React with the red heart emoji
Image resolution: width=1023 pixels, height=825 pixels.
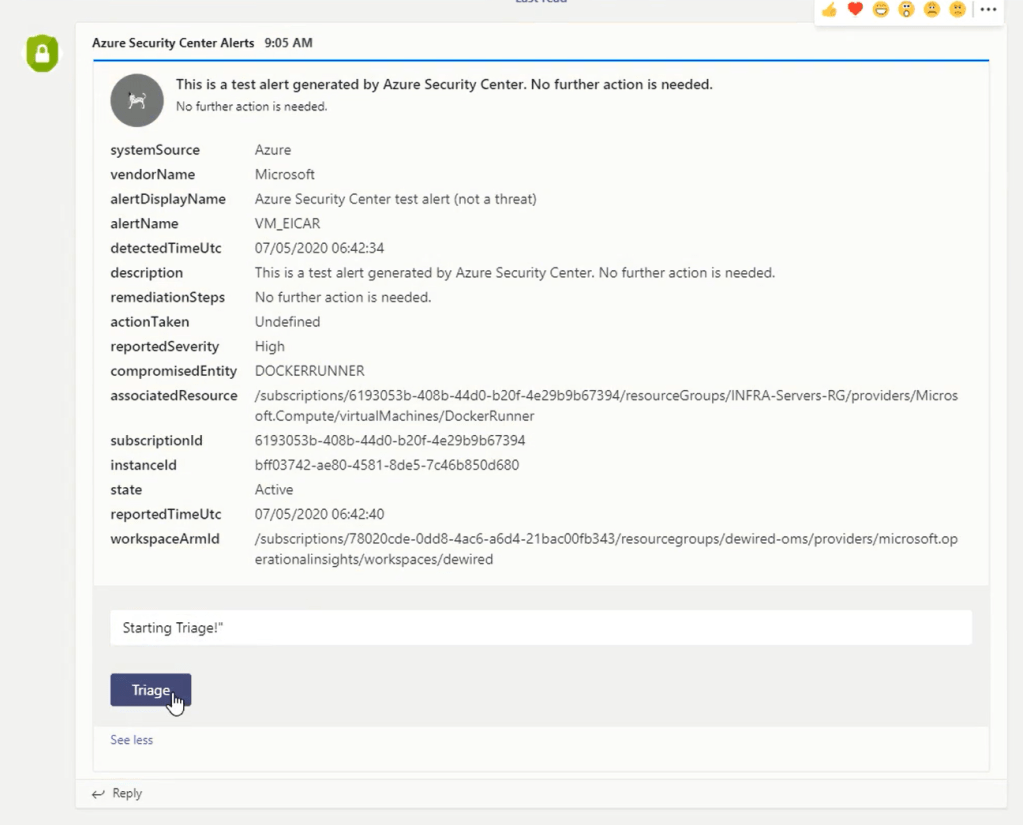coord(855,10)
